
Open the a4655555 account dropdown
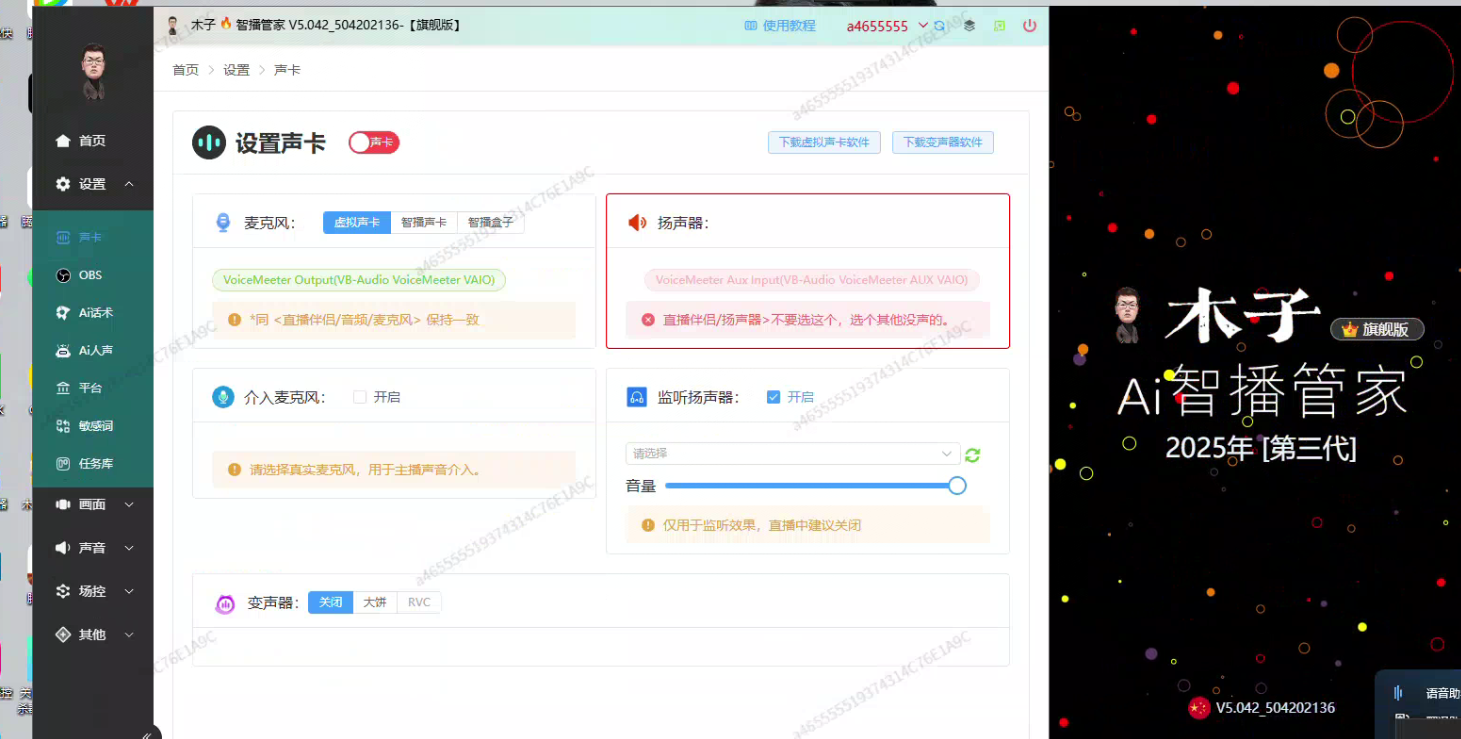click(x=887, y=26)
